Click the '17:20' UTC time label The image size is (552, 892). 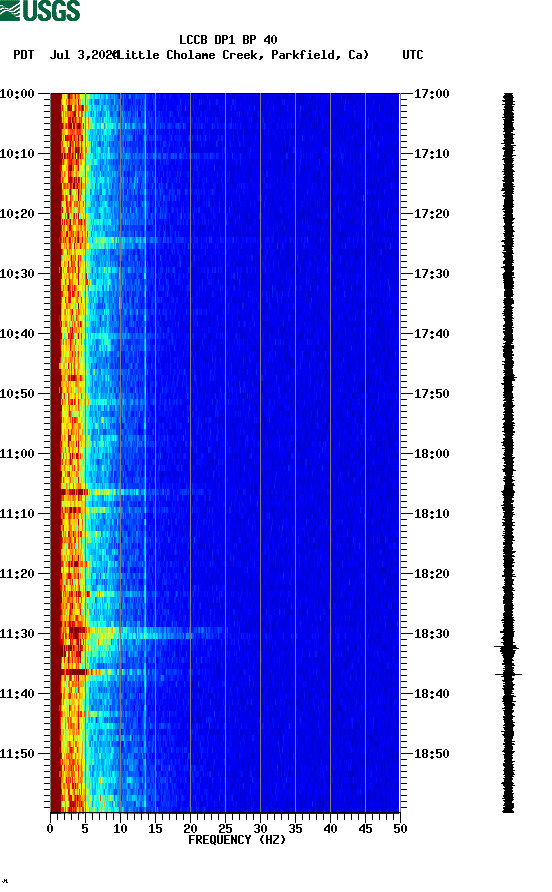coord(431,214)
